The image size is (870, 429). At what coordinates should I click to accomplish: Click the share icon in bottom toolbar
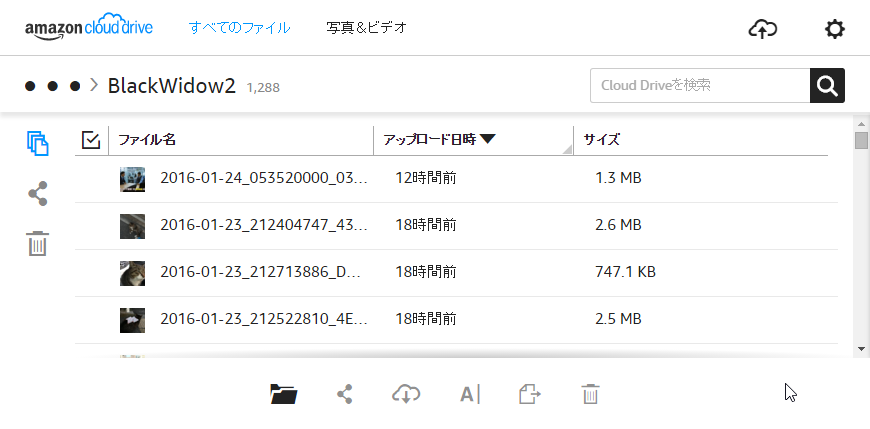pos(345,394)
